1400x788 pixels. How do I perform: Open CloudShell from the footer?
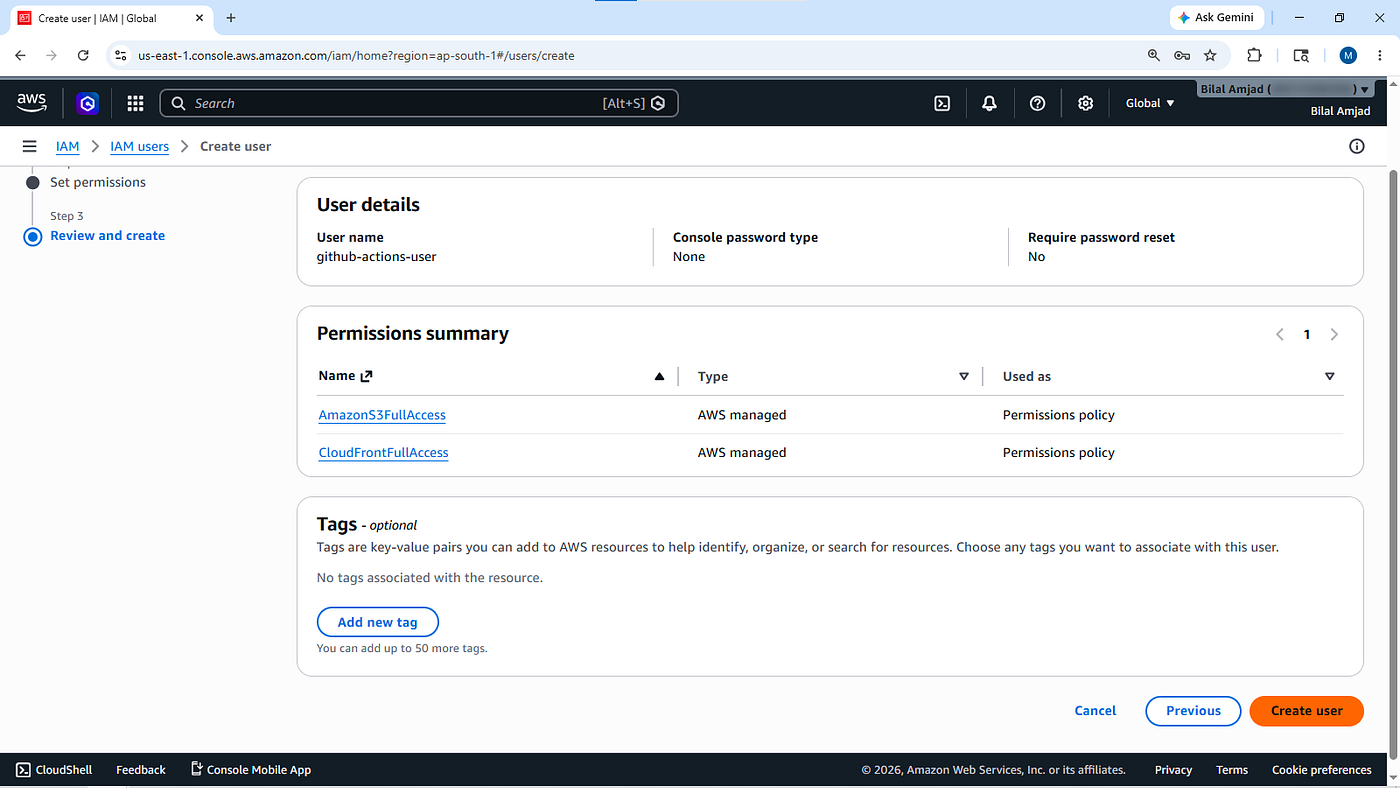pos(54,770)
